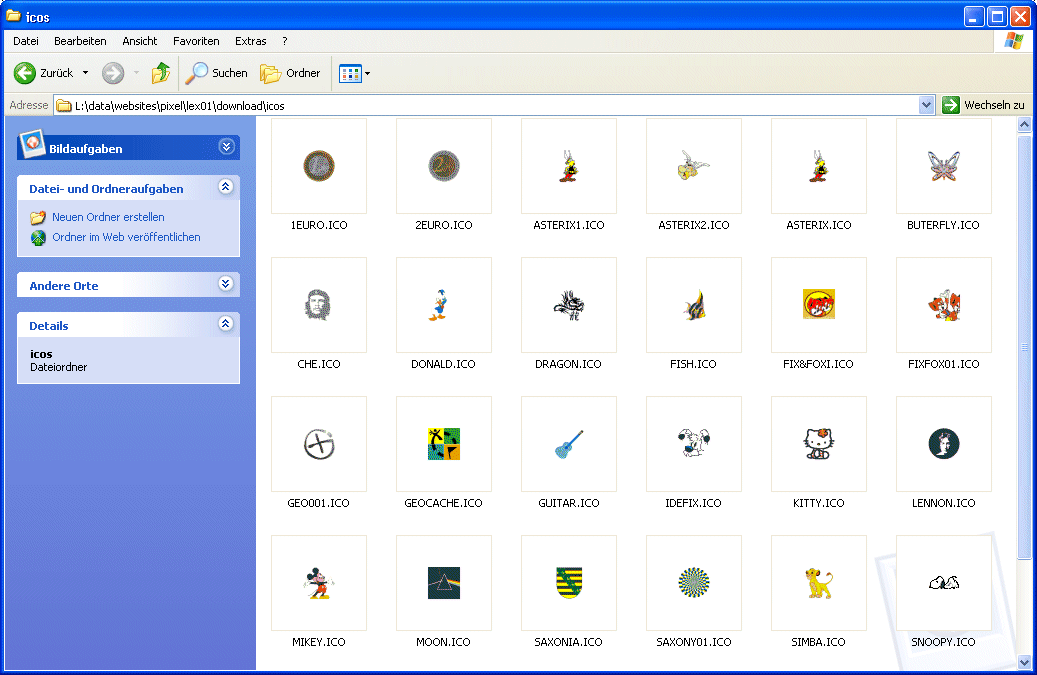Viewport: 1037px width, 675px height.
Task: Select the CHE.ICO portrait thumbnail
Action: point(319,305)
